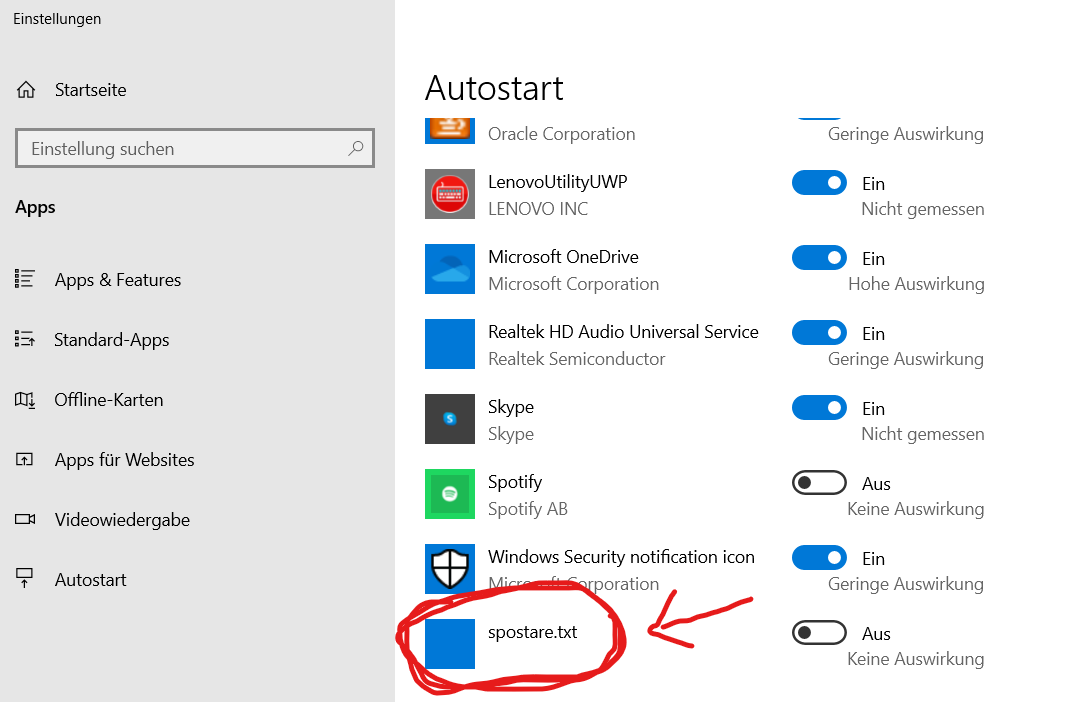Turn off LenovoUtilityUWP autostart toggle
The image size is (1066, 702).
pos(819,183)
